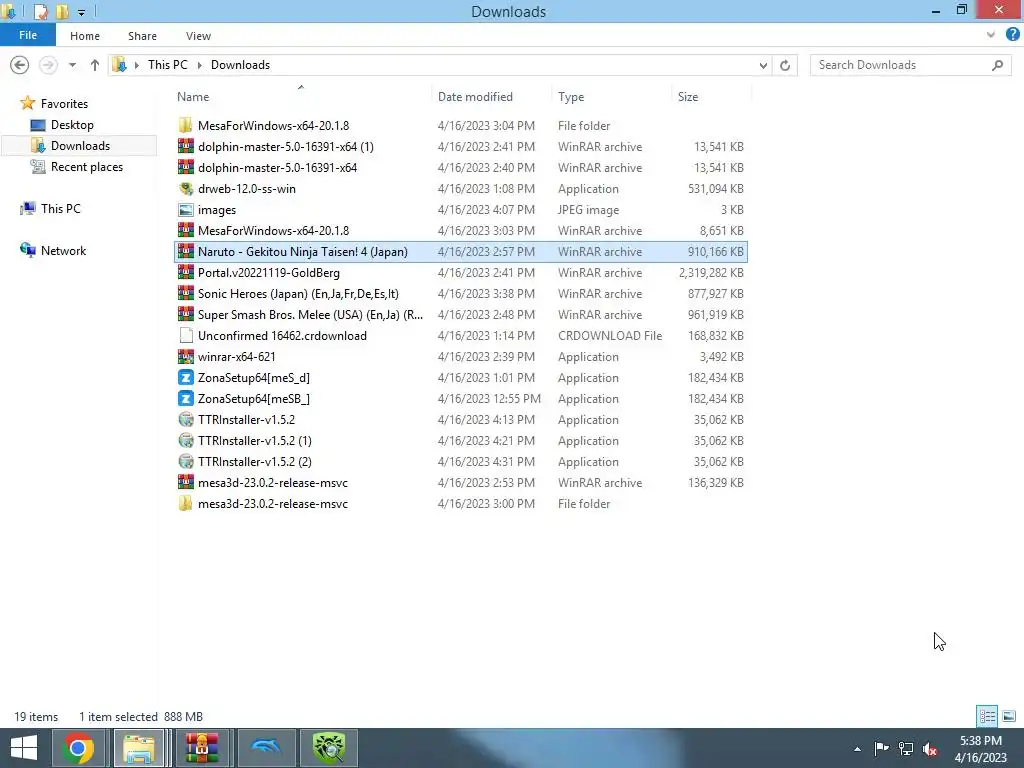Screen dimensions: 1024x768
Task: Open Google Chrome from the taskbar
Action: tap(78, 748)
